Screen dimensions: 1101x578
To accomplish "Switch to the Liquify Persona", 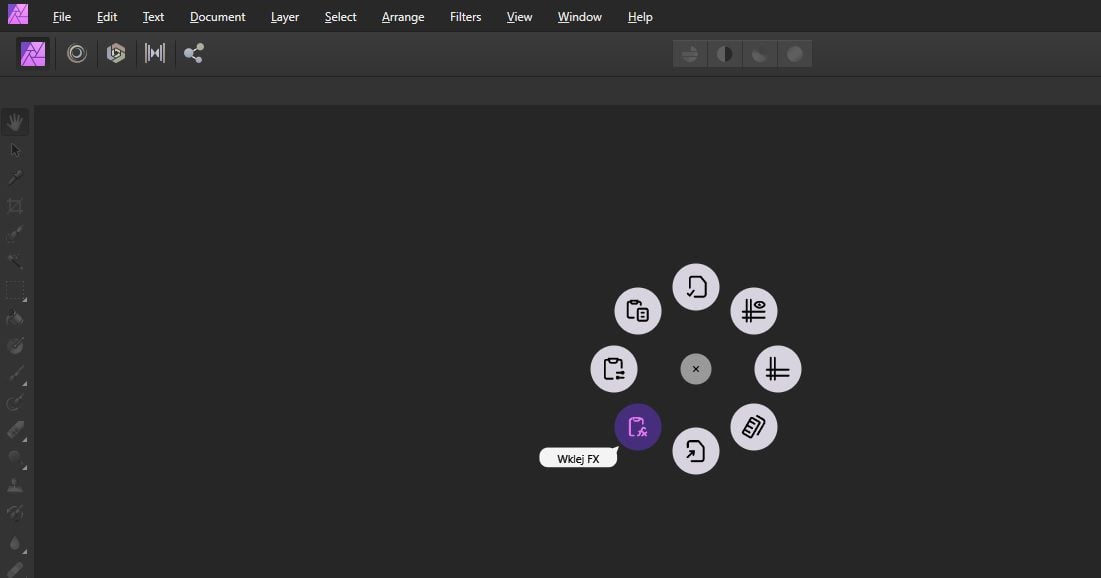I will (77, 54).
